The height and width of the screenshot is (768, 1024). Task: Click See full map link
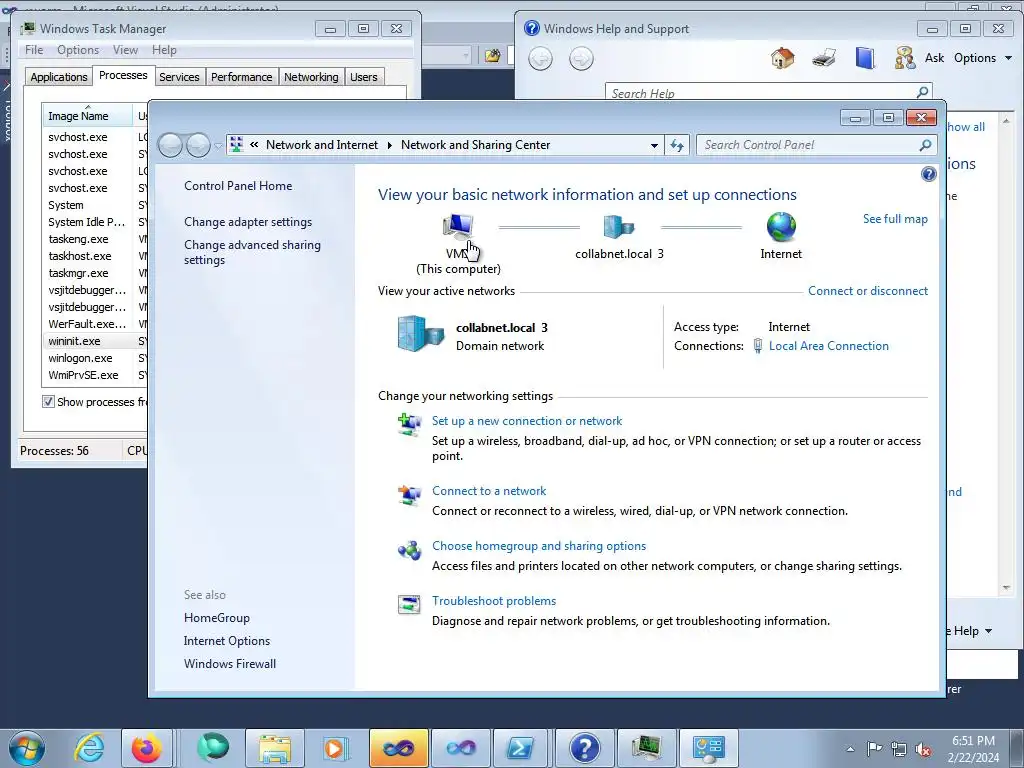[895, 219]
